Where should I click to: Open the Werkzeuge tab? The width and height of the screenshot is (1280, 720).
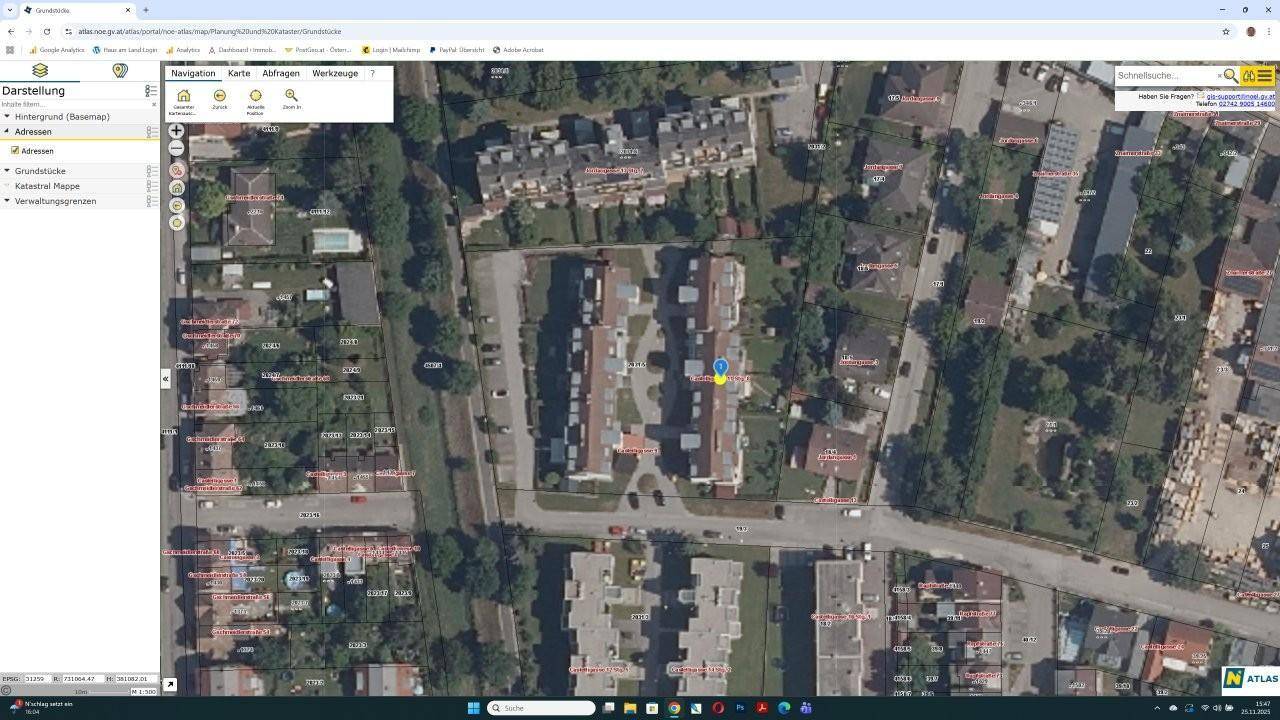[334, 73]
